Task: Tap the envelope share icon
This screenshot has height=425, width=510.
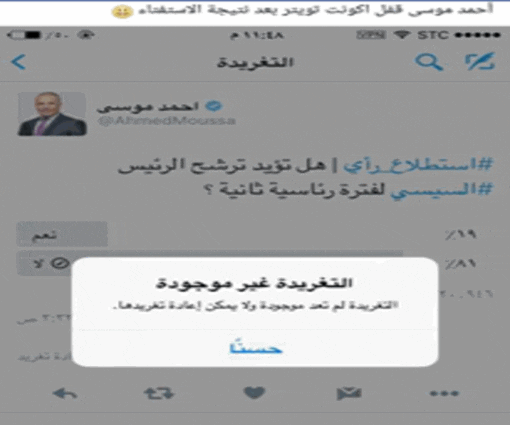Action: click(349, 393)
